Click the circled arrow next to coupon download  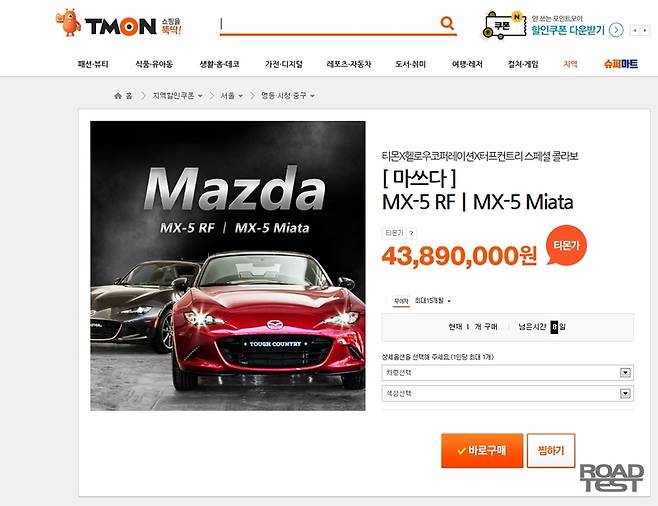point(616,30)
